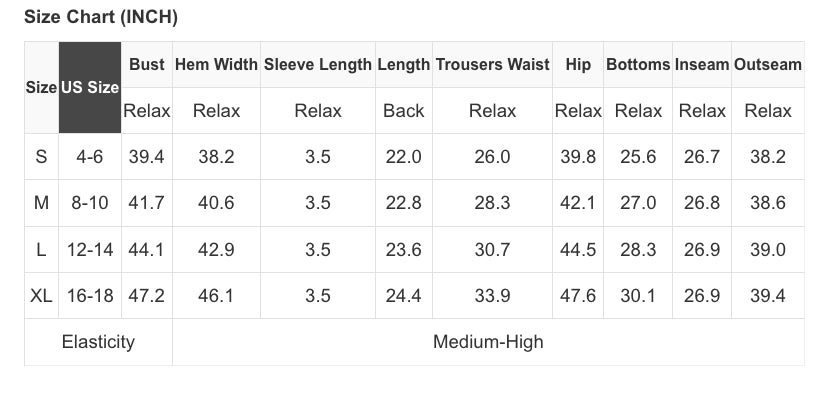Viewport: 834px width, 396px height.
Task: Click hip value 44.5 for size L
Action: [578, 249]
